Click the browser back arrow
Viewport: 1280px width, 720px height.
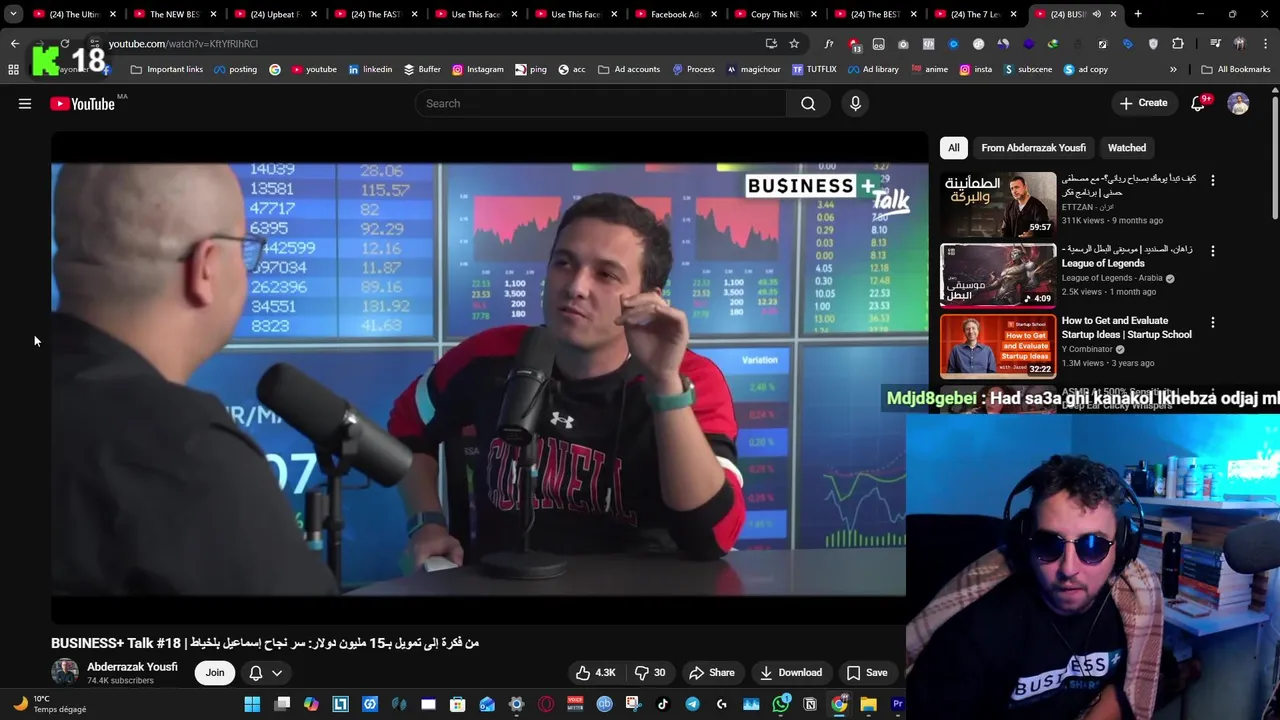(14, 44)
